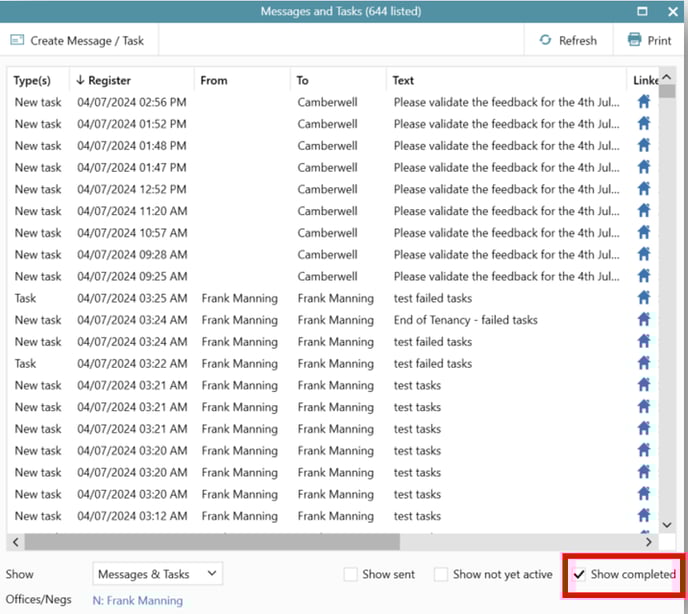Print the messages and tasks list

point(650,40)
